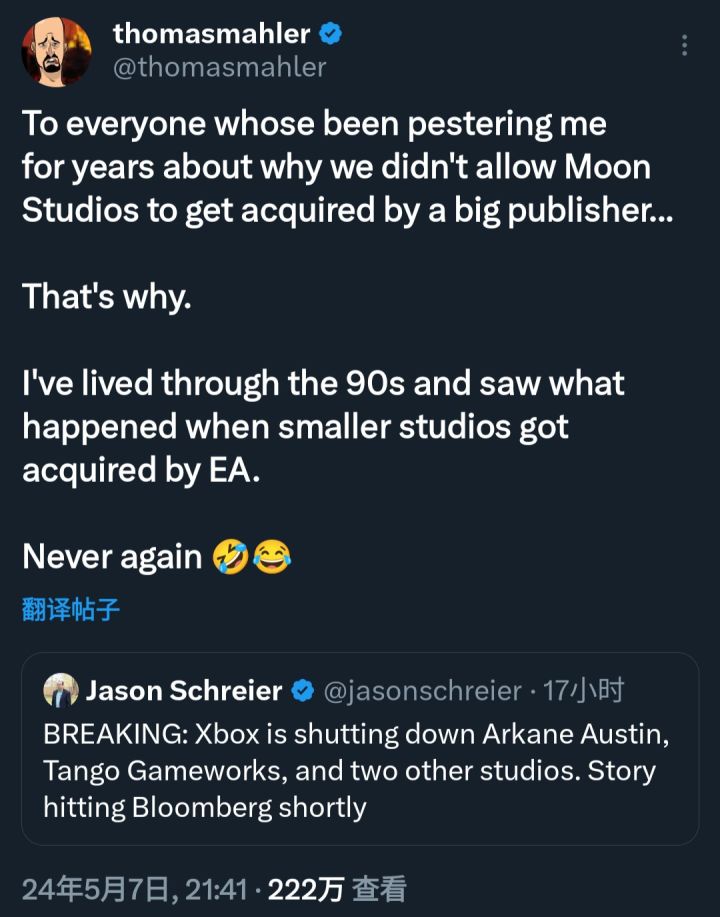Viewport: 720px width, 917px height.
Task: Select the @thomasmahler handle
Action: click(220, 67)
